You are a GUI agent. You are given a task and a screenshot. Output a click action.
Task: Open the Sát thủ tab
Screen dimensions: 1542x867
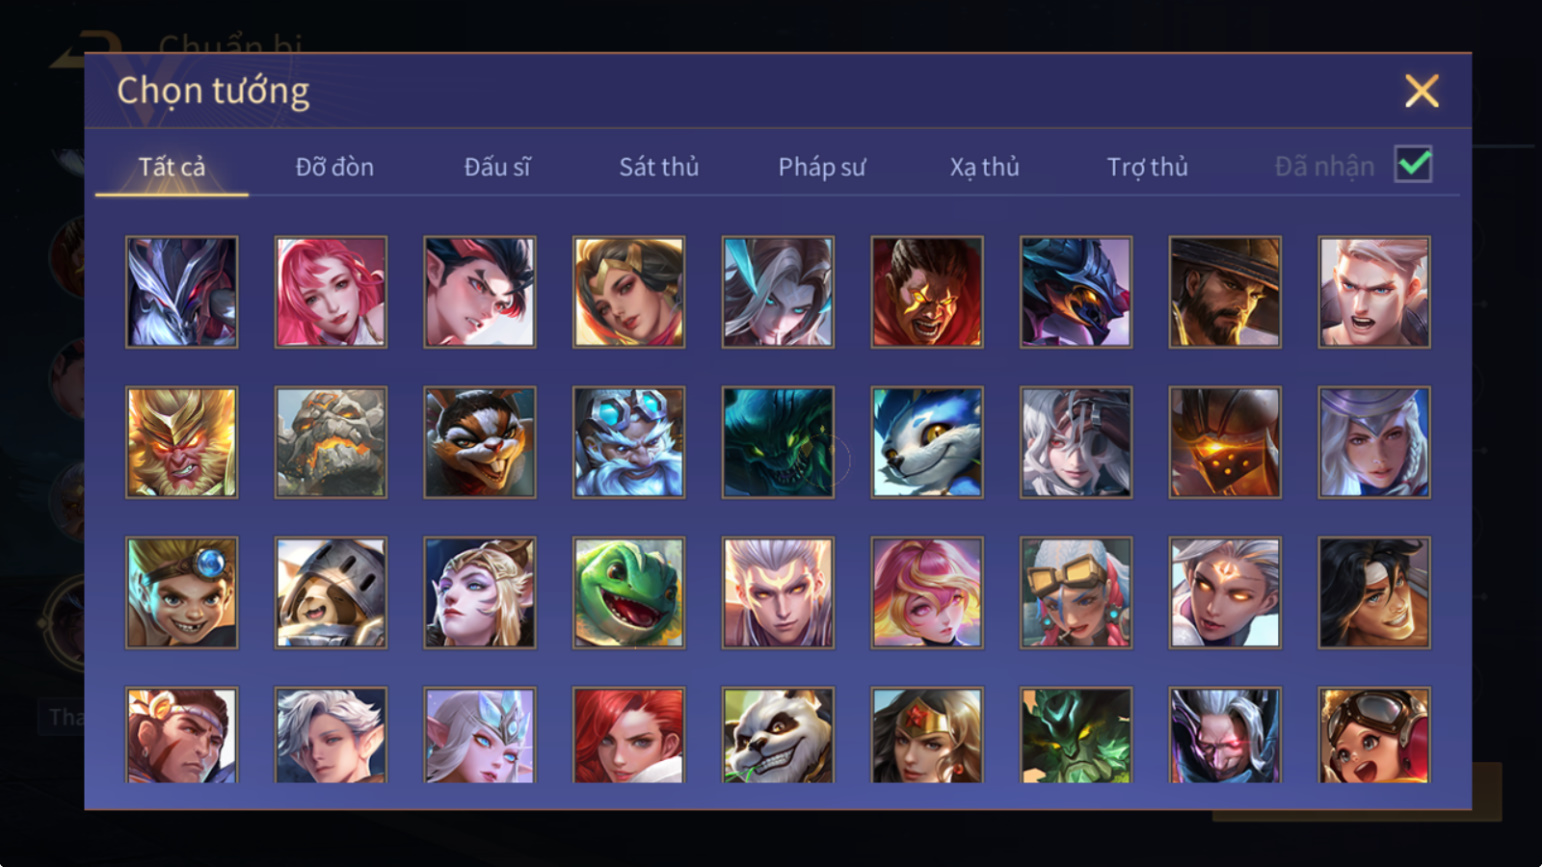(658, 167)
